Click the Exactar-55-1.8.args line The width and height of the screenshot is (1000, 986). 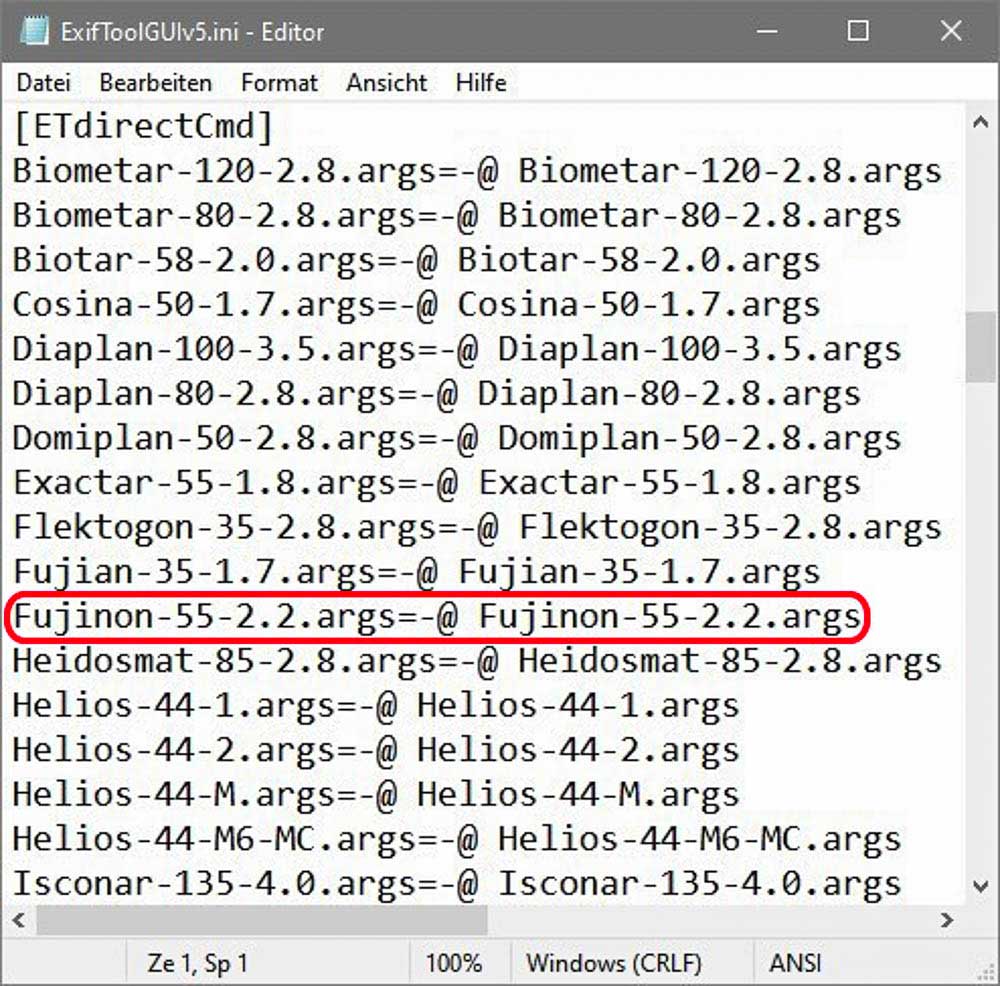click(436, 483)
